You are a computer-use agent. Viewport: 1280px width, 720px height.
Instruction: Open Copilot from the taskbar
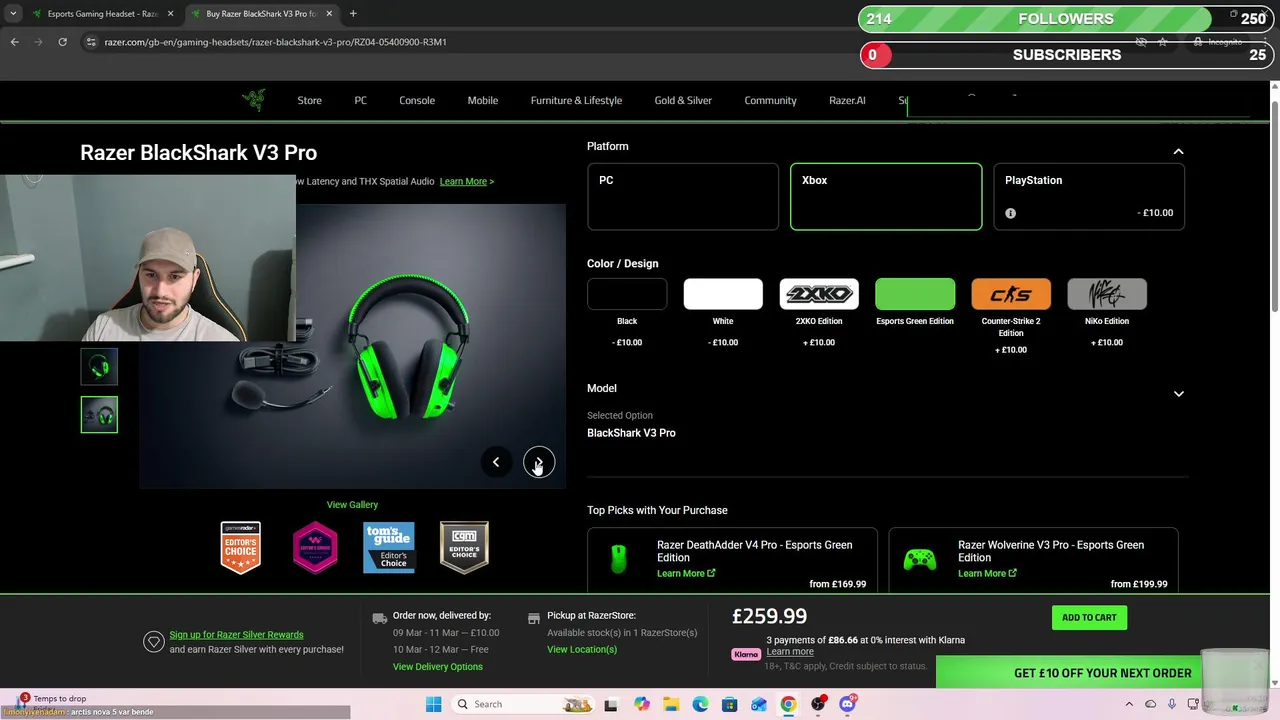click(x=641, y=704)
